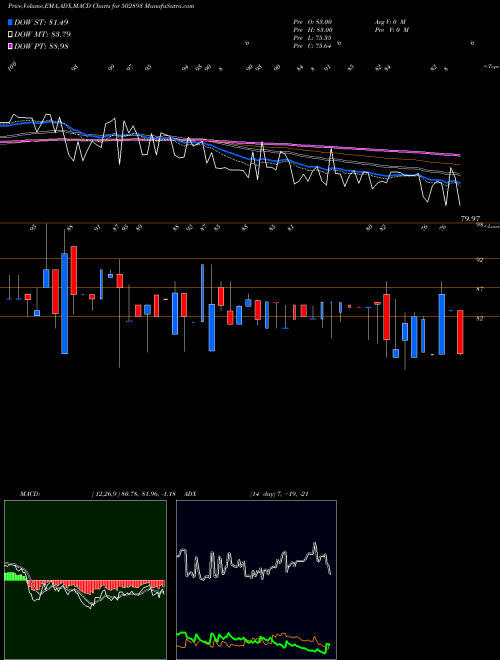
Task: Select the DOW ST: 81.49 legend label
Action: 41,22
